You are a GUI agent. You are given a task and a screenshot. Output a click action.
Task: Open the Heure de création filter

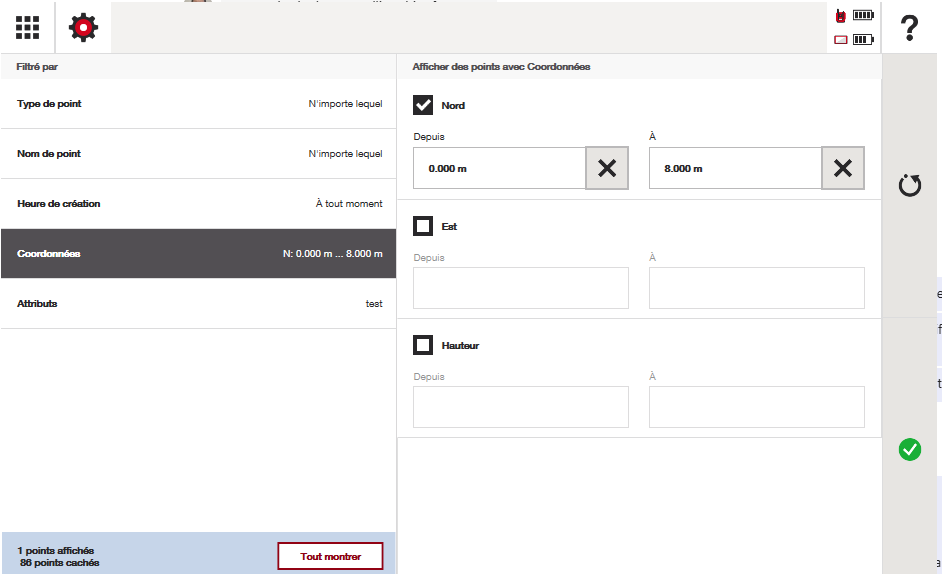[x=198, y=204]
